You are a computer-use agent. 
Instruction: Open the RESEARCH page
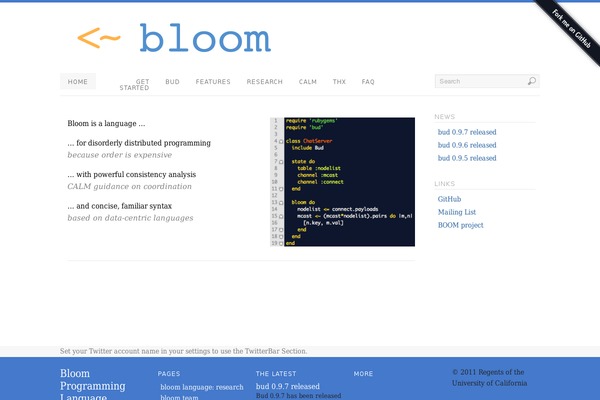264,82
